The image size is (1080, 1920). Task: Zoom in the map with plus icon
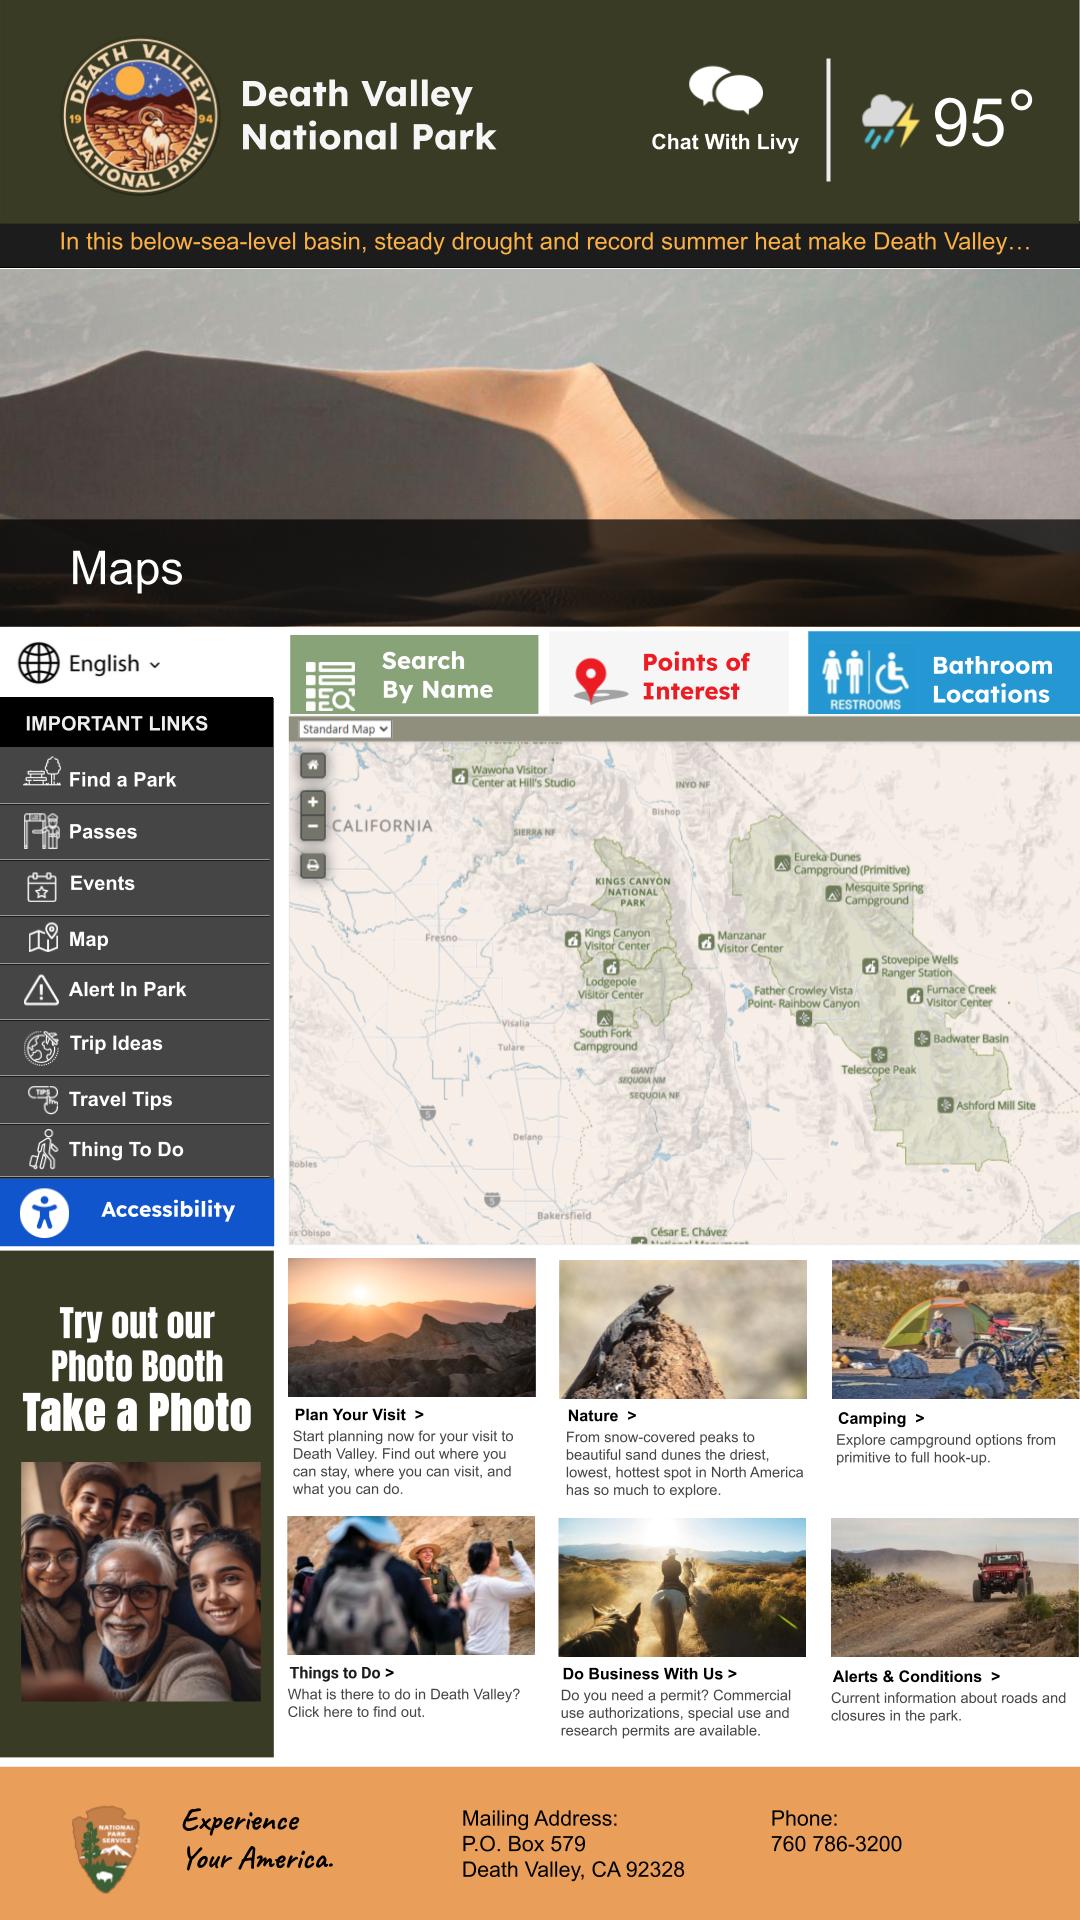click(x=313, y=802)
